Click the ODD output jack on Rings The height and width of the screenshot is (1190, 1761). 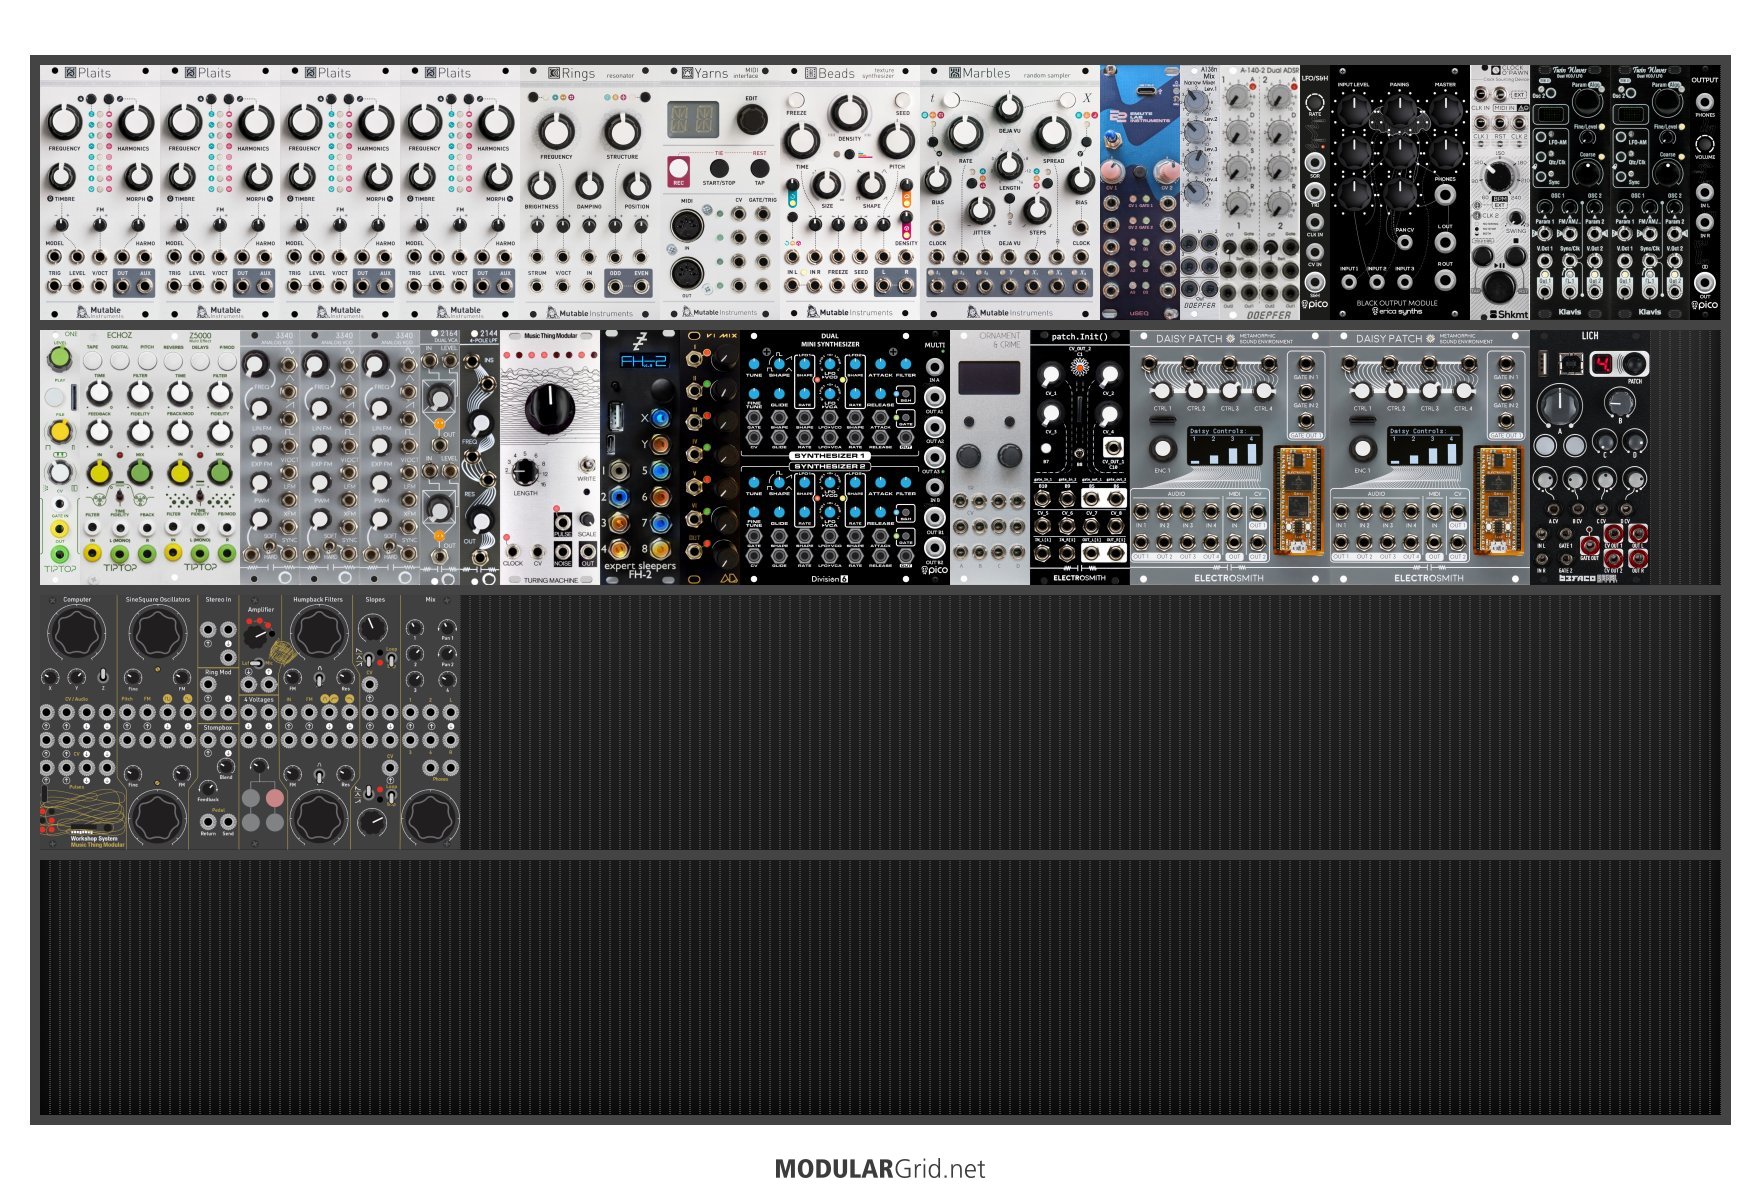pos(614,287)
